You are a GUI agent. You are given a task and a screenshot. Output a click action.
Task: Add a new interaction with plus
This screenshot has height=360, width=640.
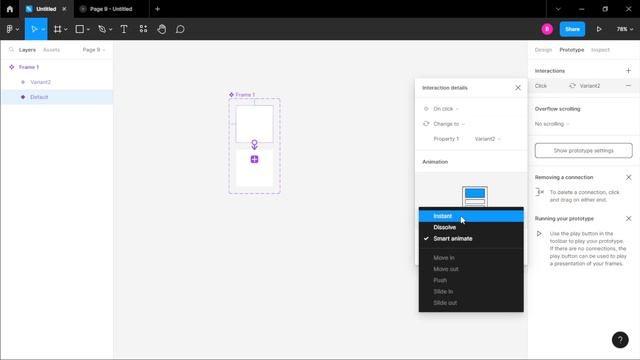(x=628, y=71)
